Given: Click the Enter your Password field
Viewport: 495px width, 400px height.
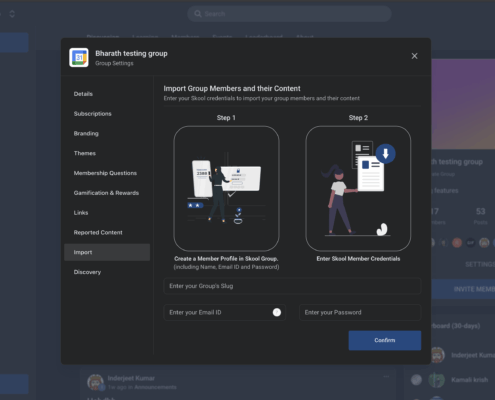Looking at the screenshot, I should 360,312.
